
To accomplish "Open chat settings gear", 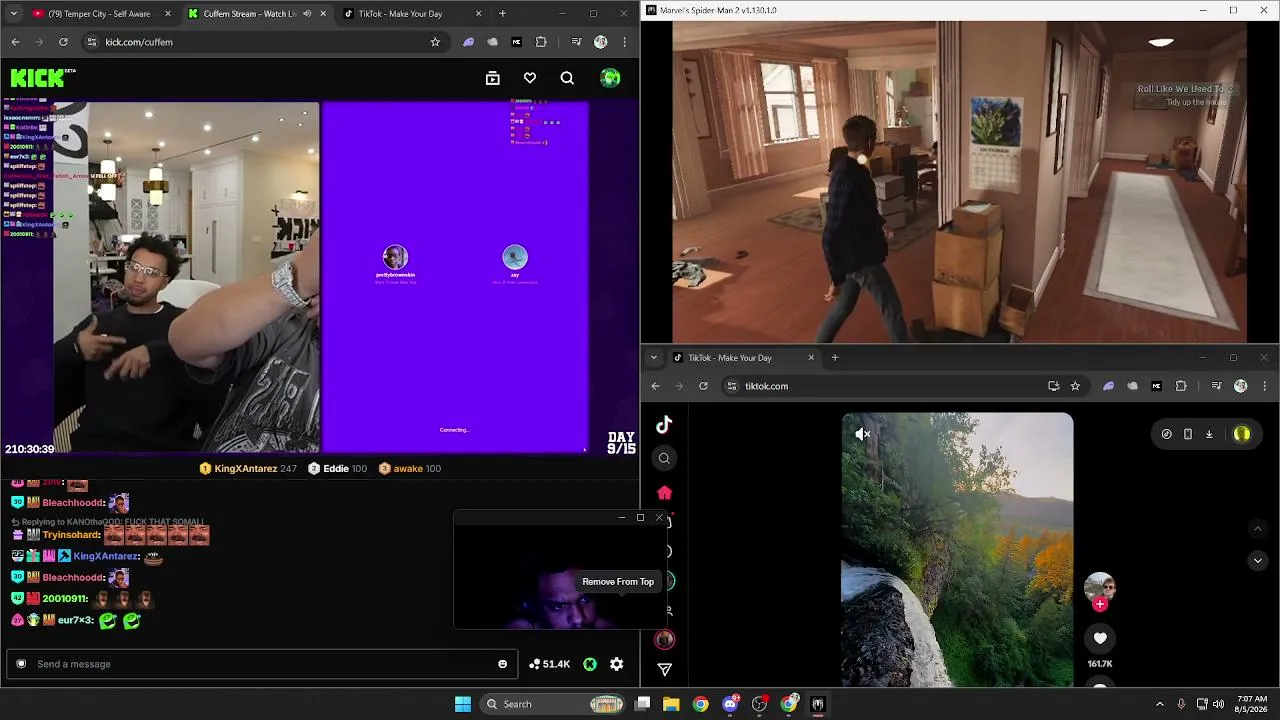I will point(617,664).
